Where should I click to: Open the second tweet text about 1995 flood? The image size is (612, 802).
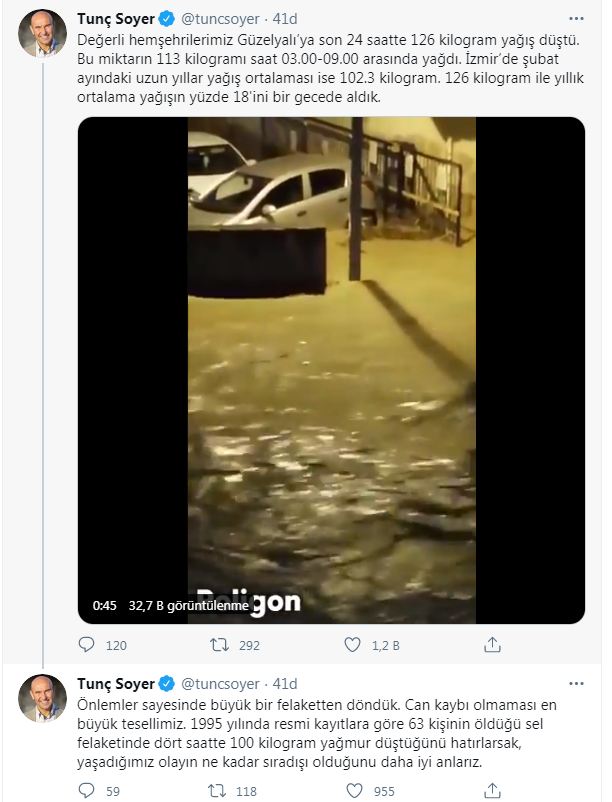pyautogui.click(x=317, y=733)
